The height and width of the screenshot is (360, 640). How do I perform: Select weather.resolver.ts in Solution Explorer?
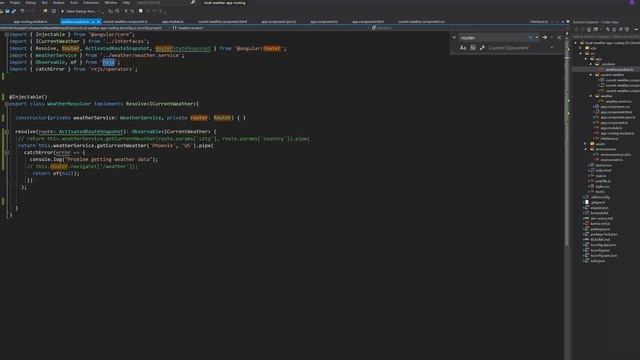620,69
